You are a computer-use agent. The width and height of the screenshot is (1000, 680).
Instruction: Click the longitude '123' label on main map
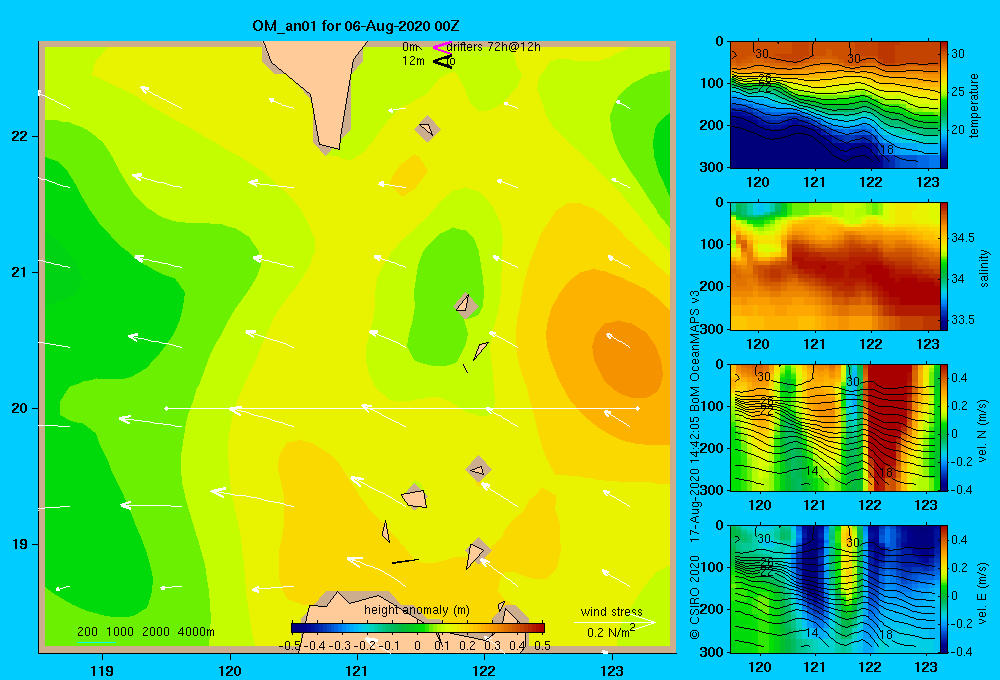tap(612, 670)
